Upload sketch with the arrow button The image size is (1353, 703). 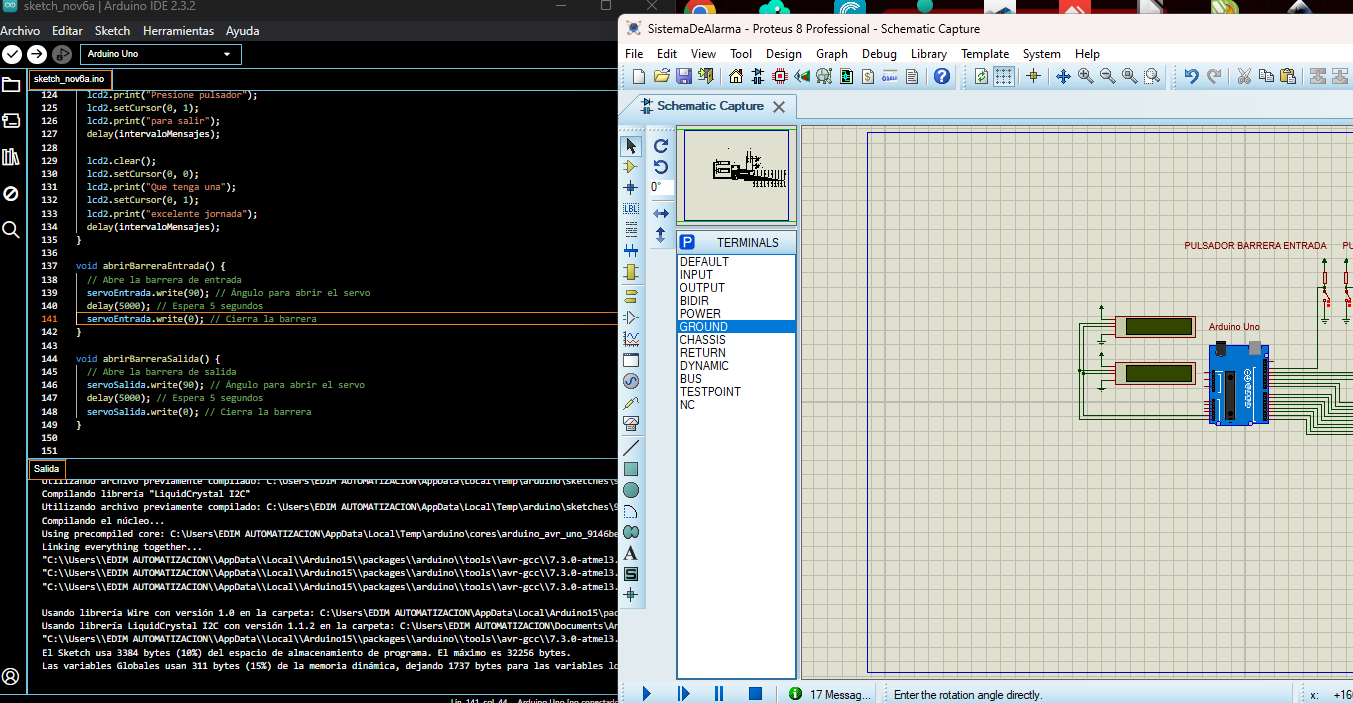point(37,54)
